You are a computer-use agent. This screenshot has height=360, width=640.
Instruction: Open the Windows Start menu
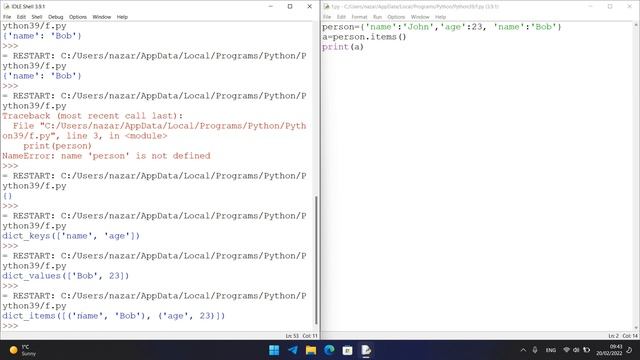click(274, 350)
